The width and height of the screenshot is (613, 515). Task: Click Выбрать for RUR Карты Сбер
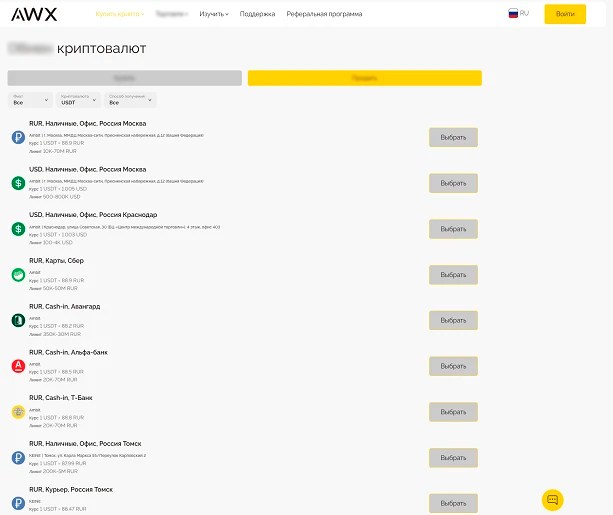pyautogui.click(x=453, y=275)
